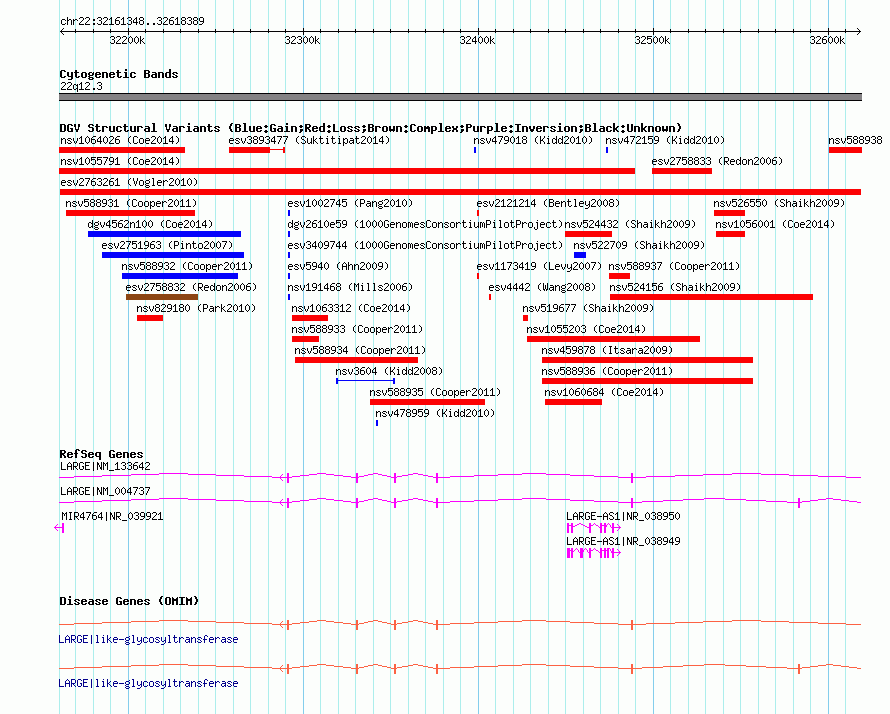Open the nsv588934 (Cooper2011) variant
Viewport: 890px width, 714px height.
360,350
